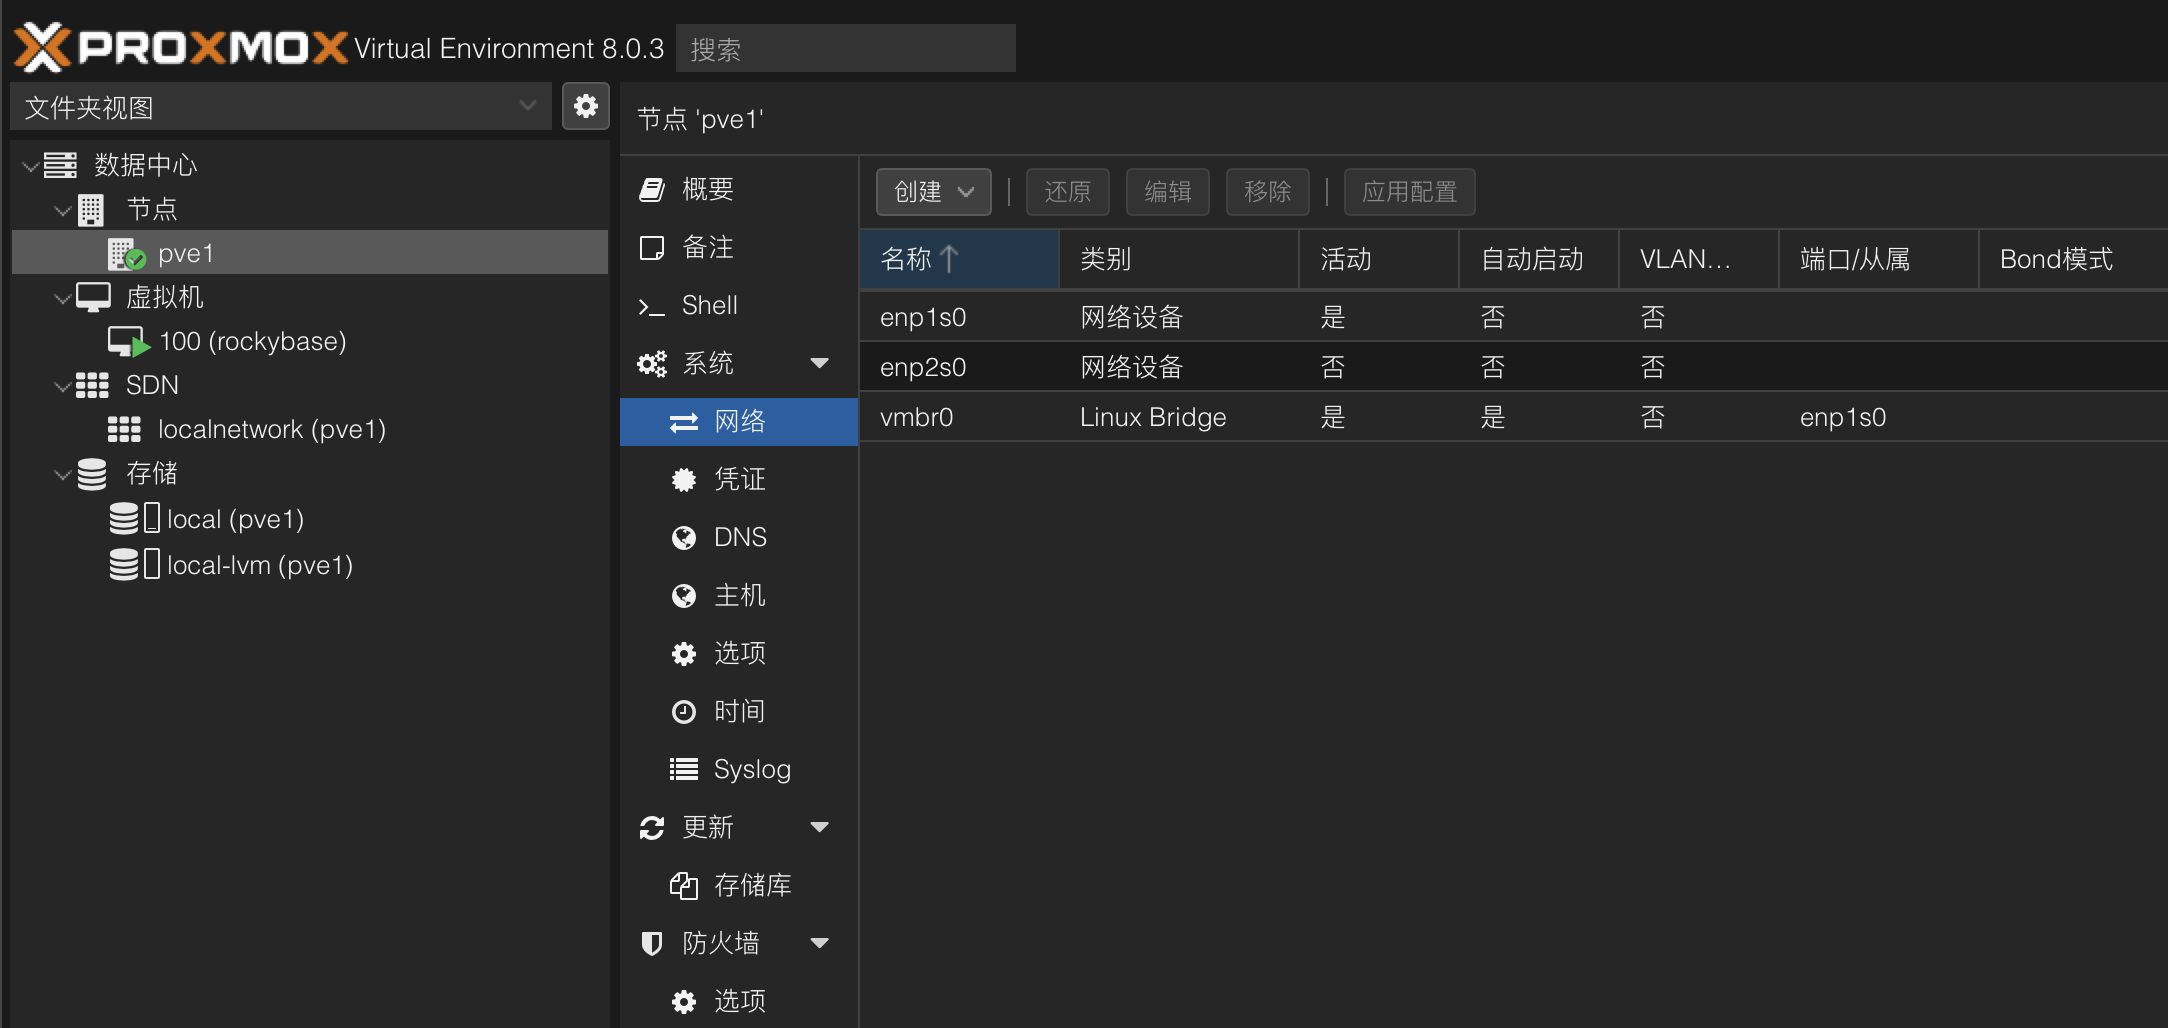Open the Syslog viewer

pyautogui.click(x=751, y=769)
